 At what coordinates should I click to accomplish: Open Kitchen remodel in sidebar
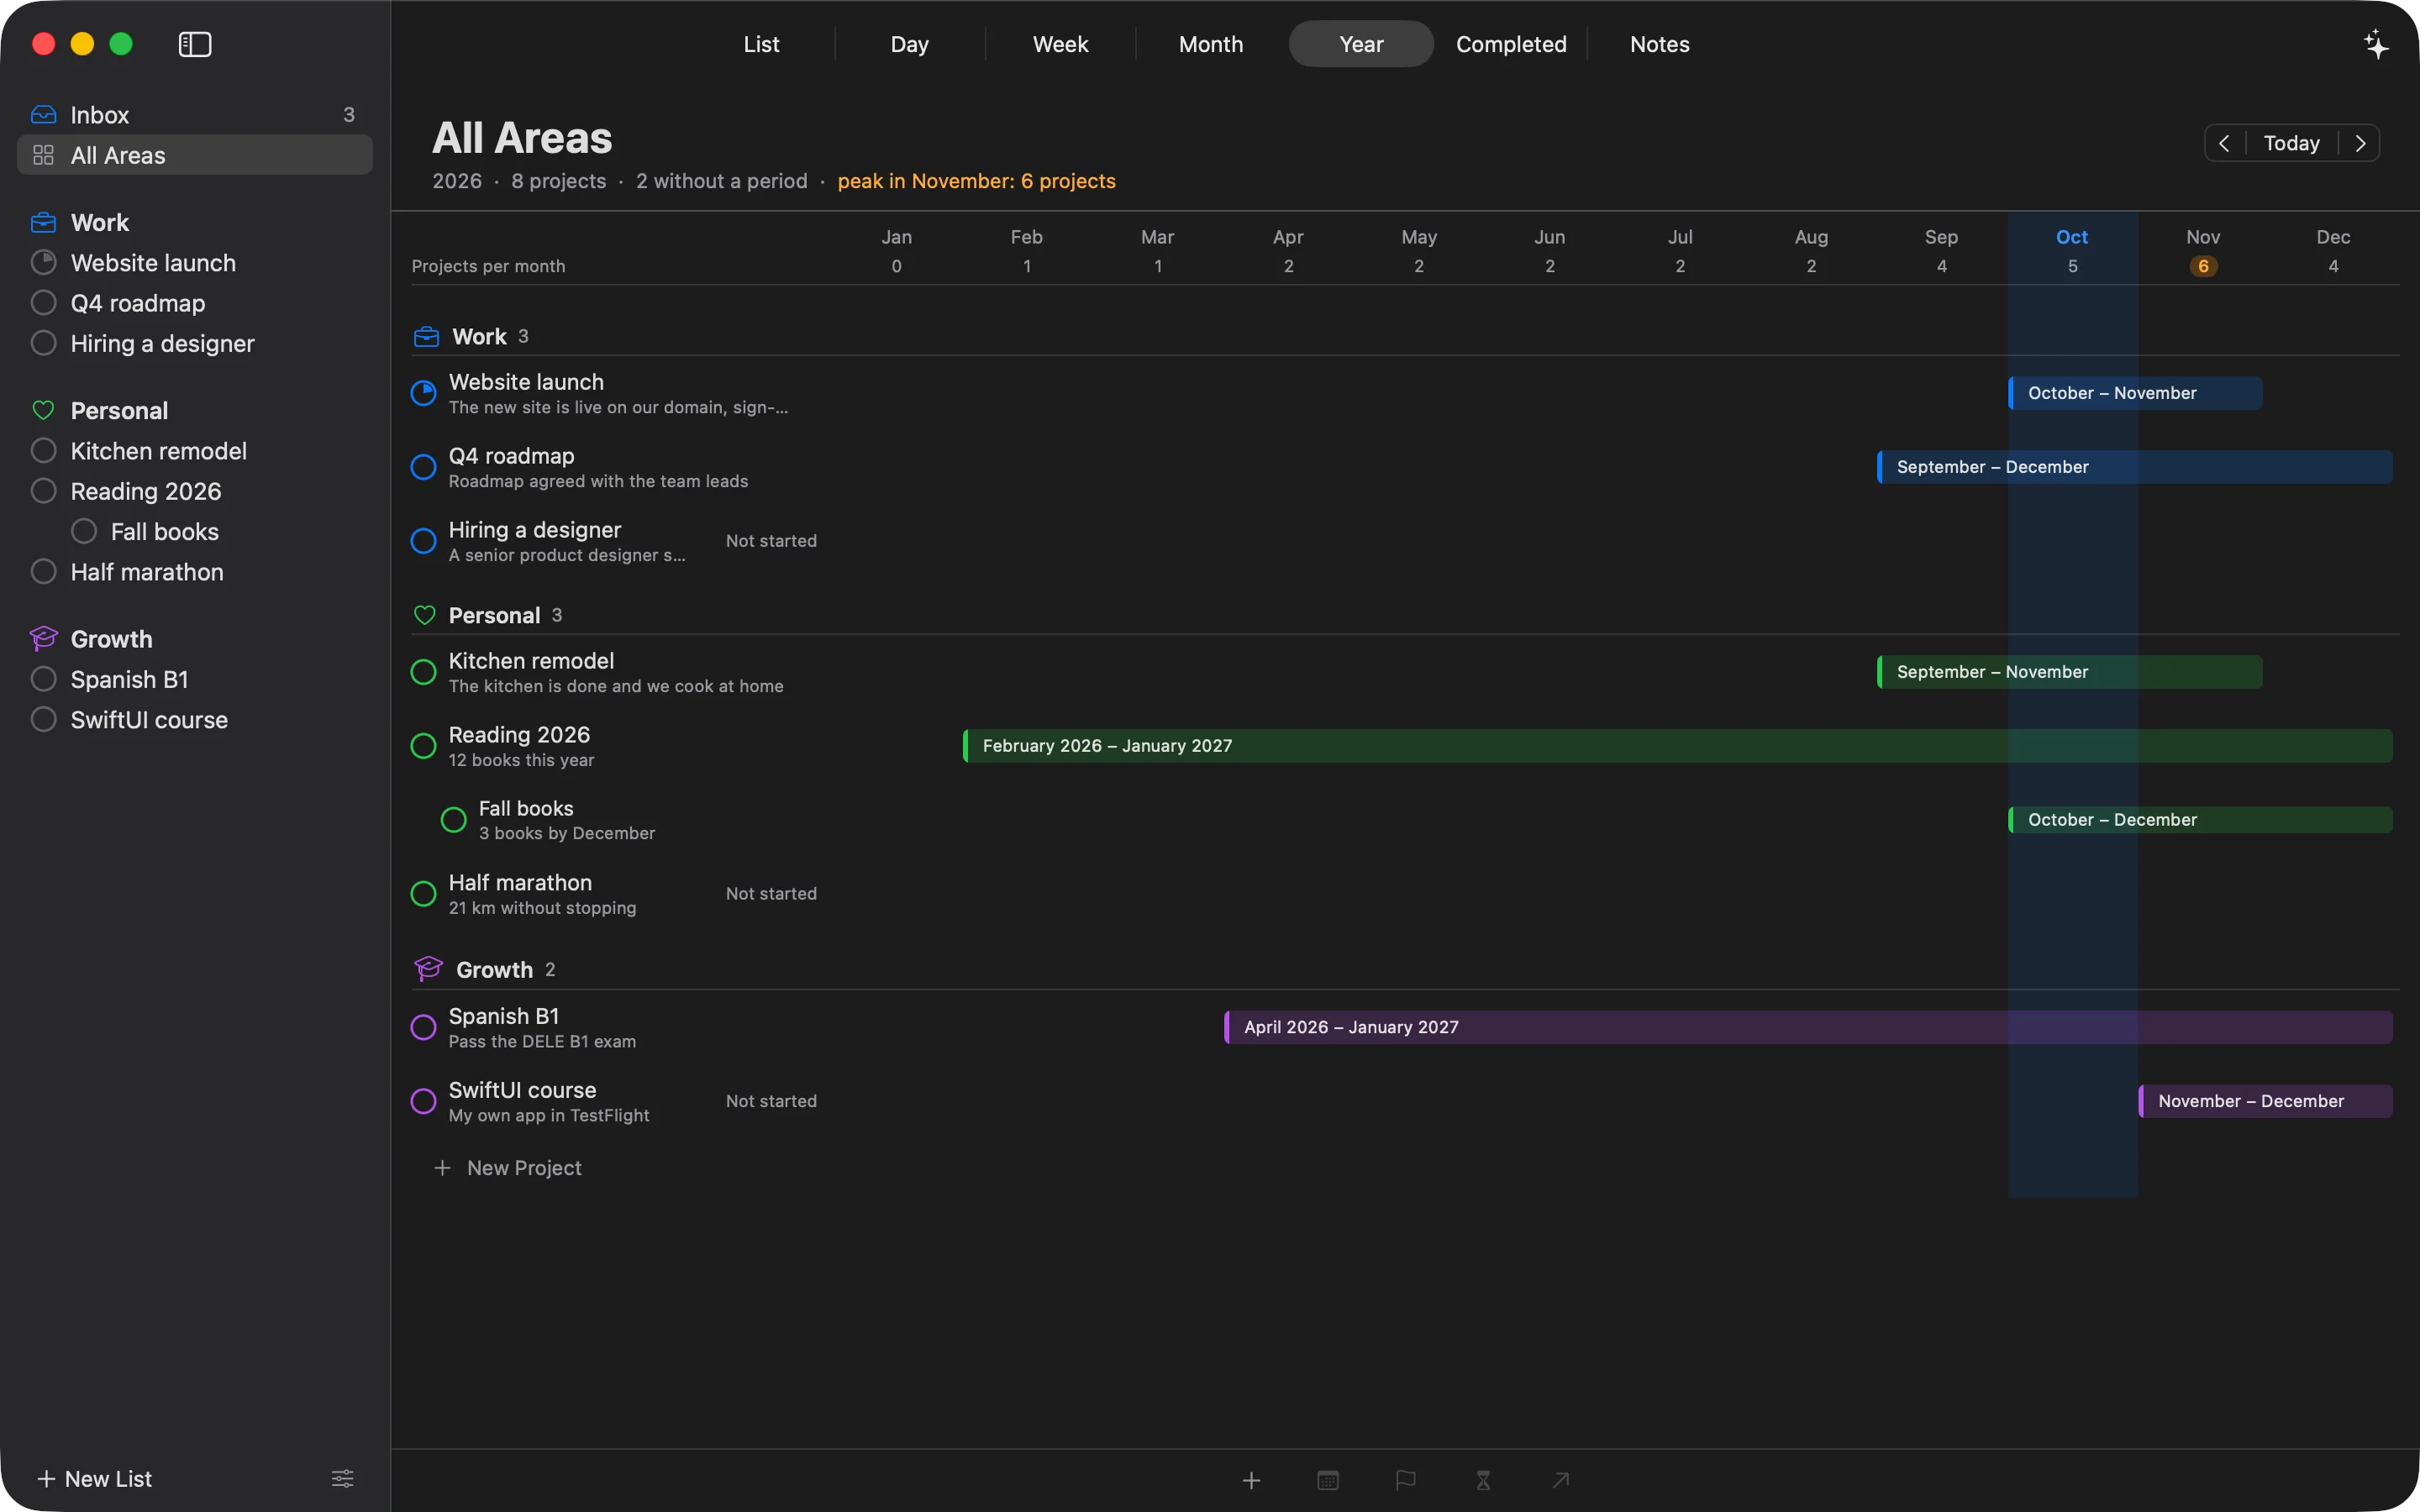[x=195, y=451]
